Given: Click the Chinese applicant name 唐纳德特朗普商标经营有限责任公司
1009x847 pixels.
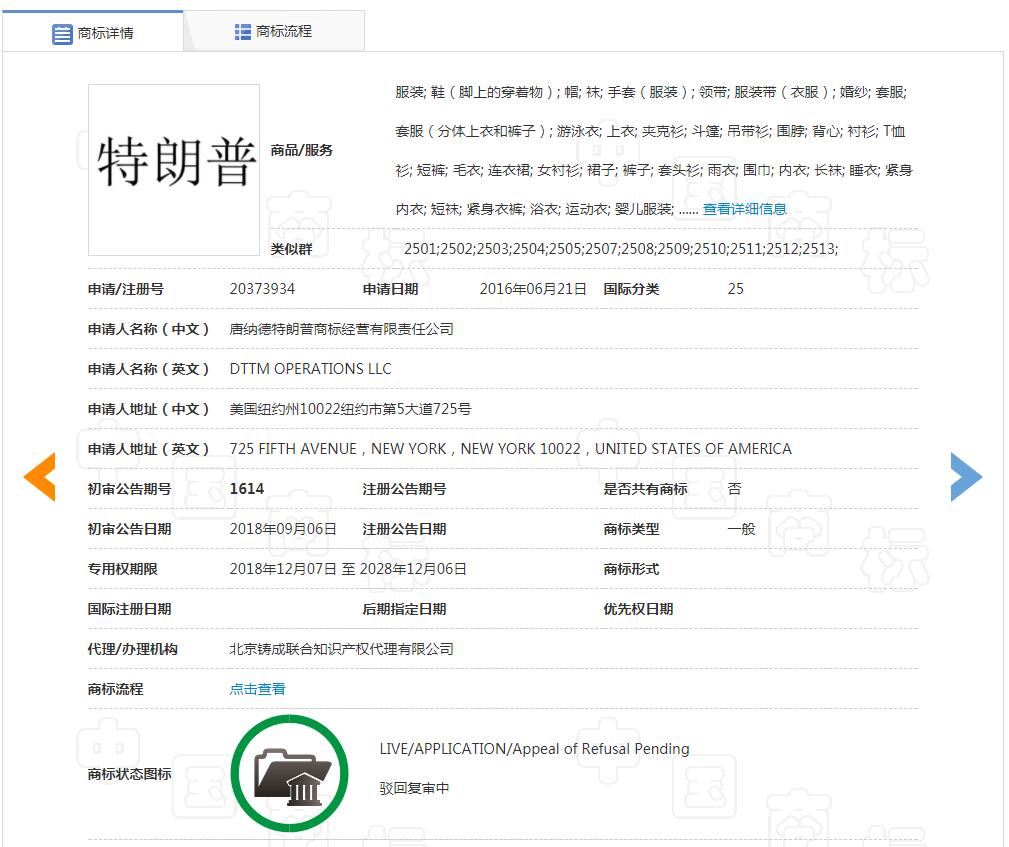Looking at the screenshot, I should tap(341, 329).
